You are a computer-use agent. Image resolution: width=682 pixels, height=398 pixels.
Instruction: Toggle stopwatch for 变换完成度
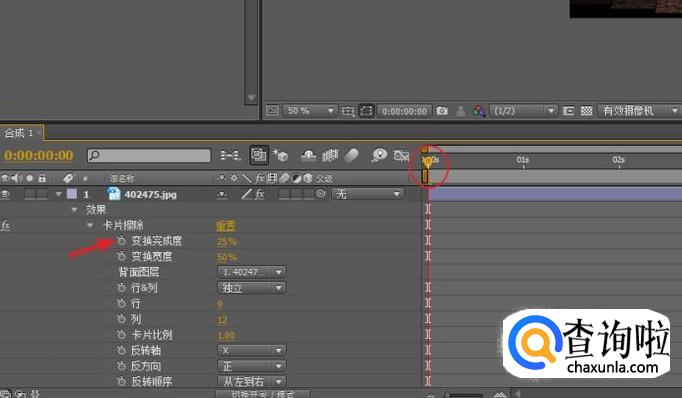tap(121, 241)
